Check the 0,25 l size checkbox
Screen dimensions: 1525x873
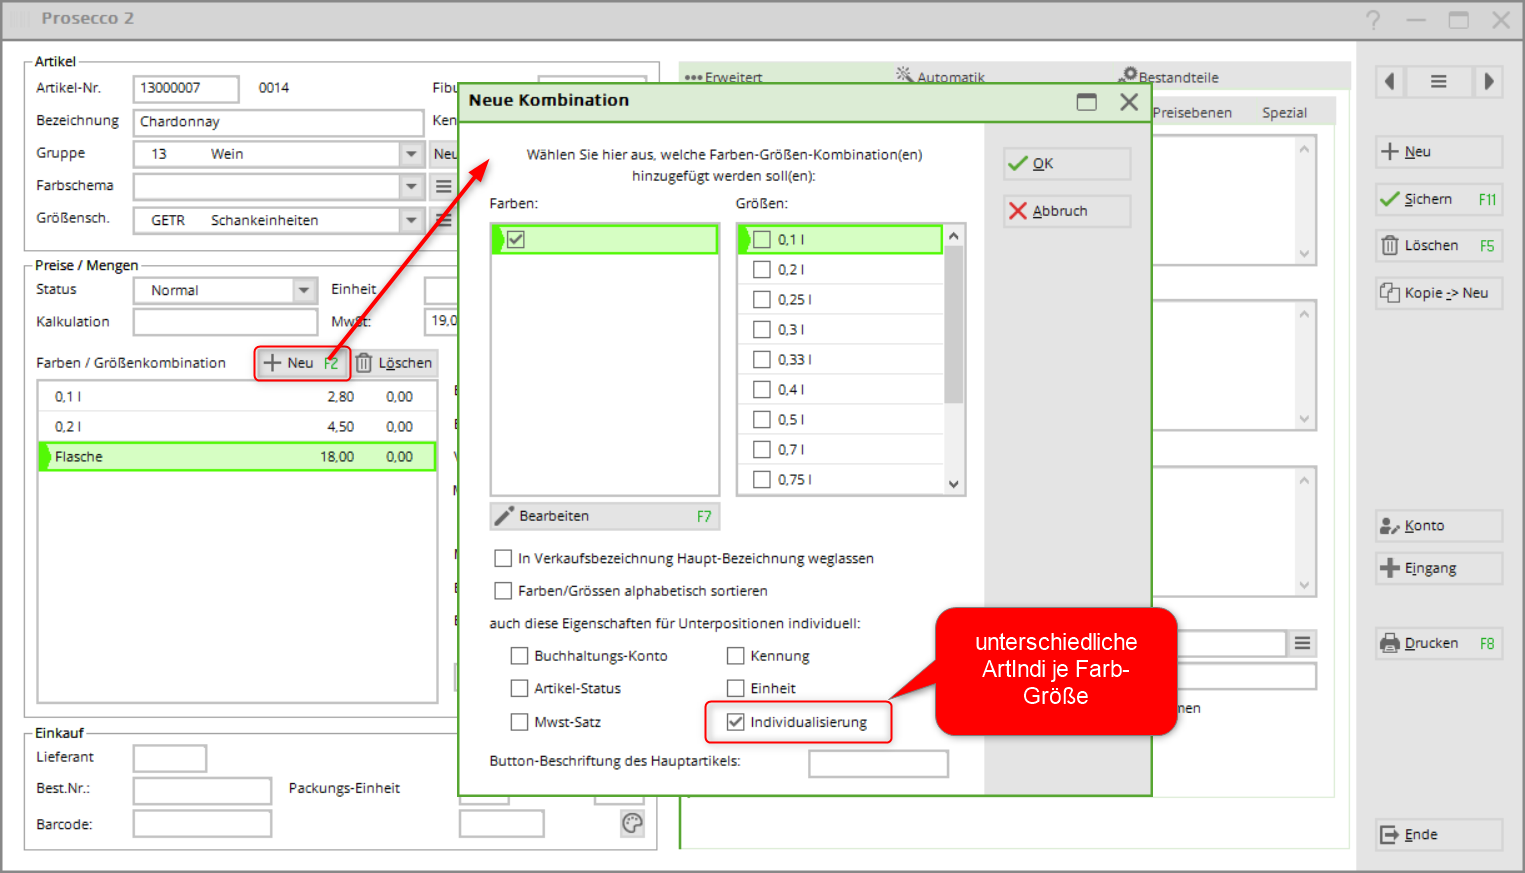(x=762, y=300)
